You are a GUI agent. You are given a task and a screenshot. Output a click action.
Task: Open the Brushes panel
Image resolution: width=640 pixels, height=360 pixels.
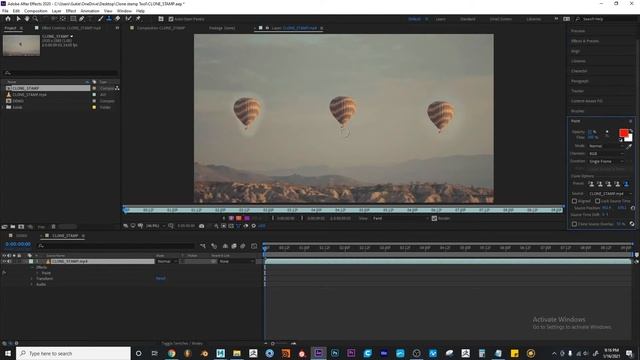(x=577, y=111)
